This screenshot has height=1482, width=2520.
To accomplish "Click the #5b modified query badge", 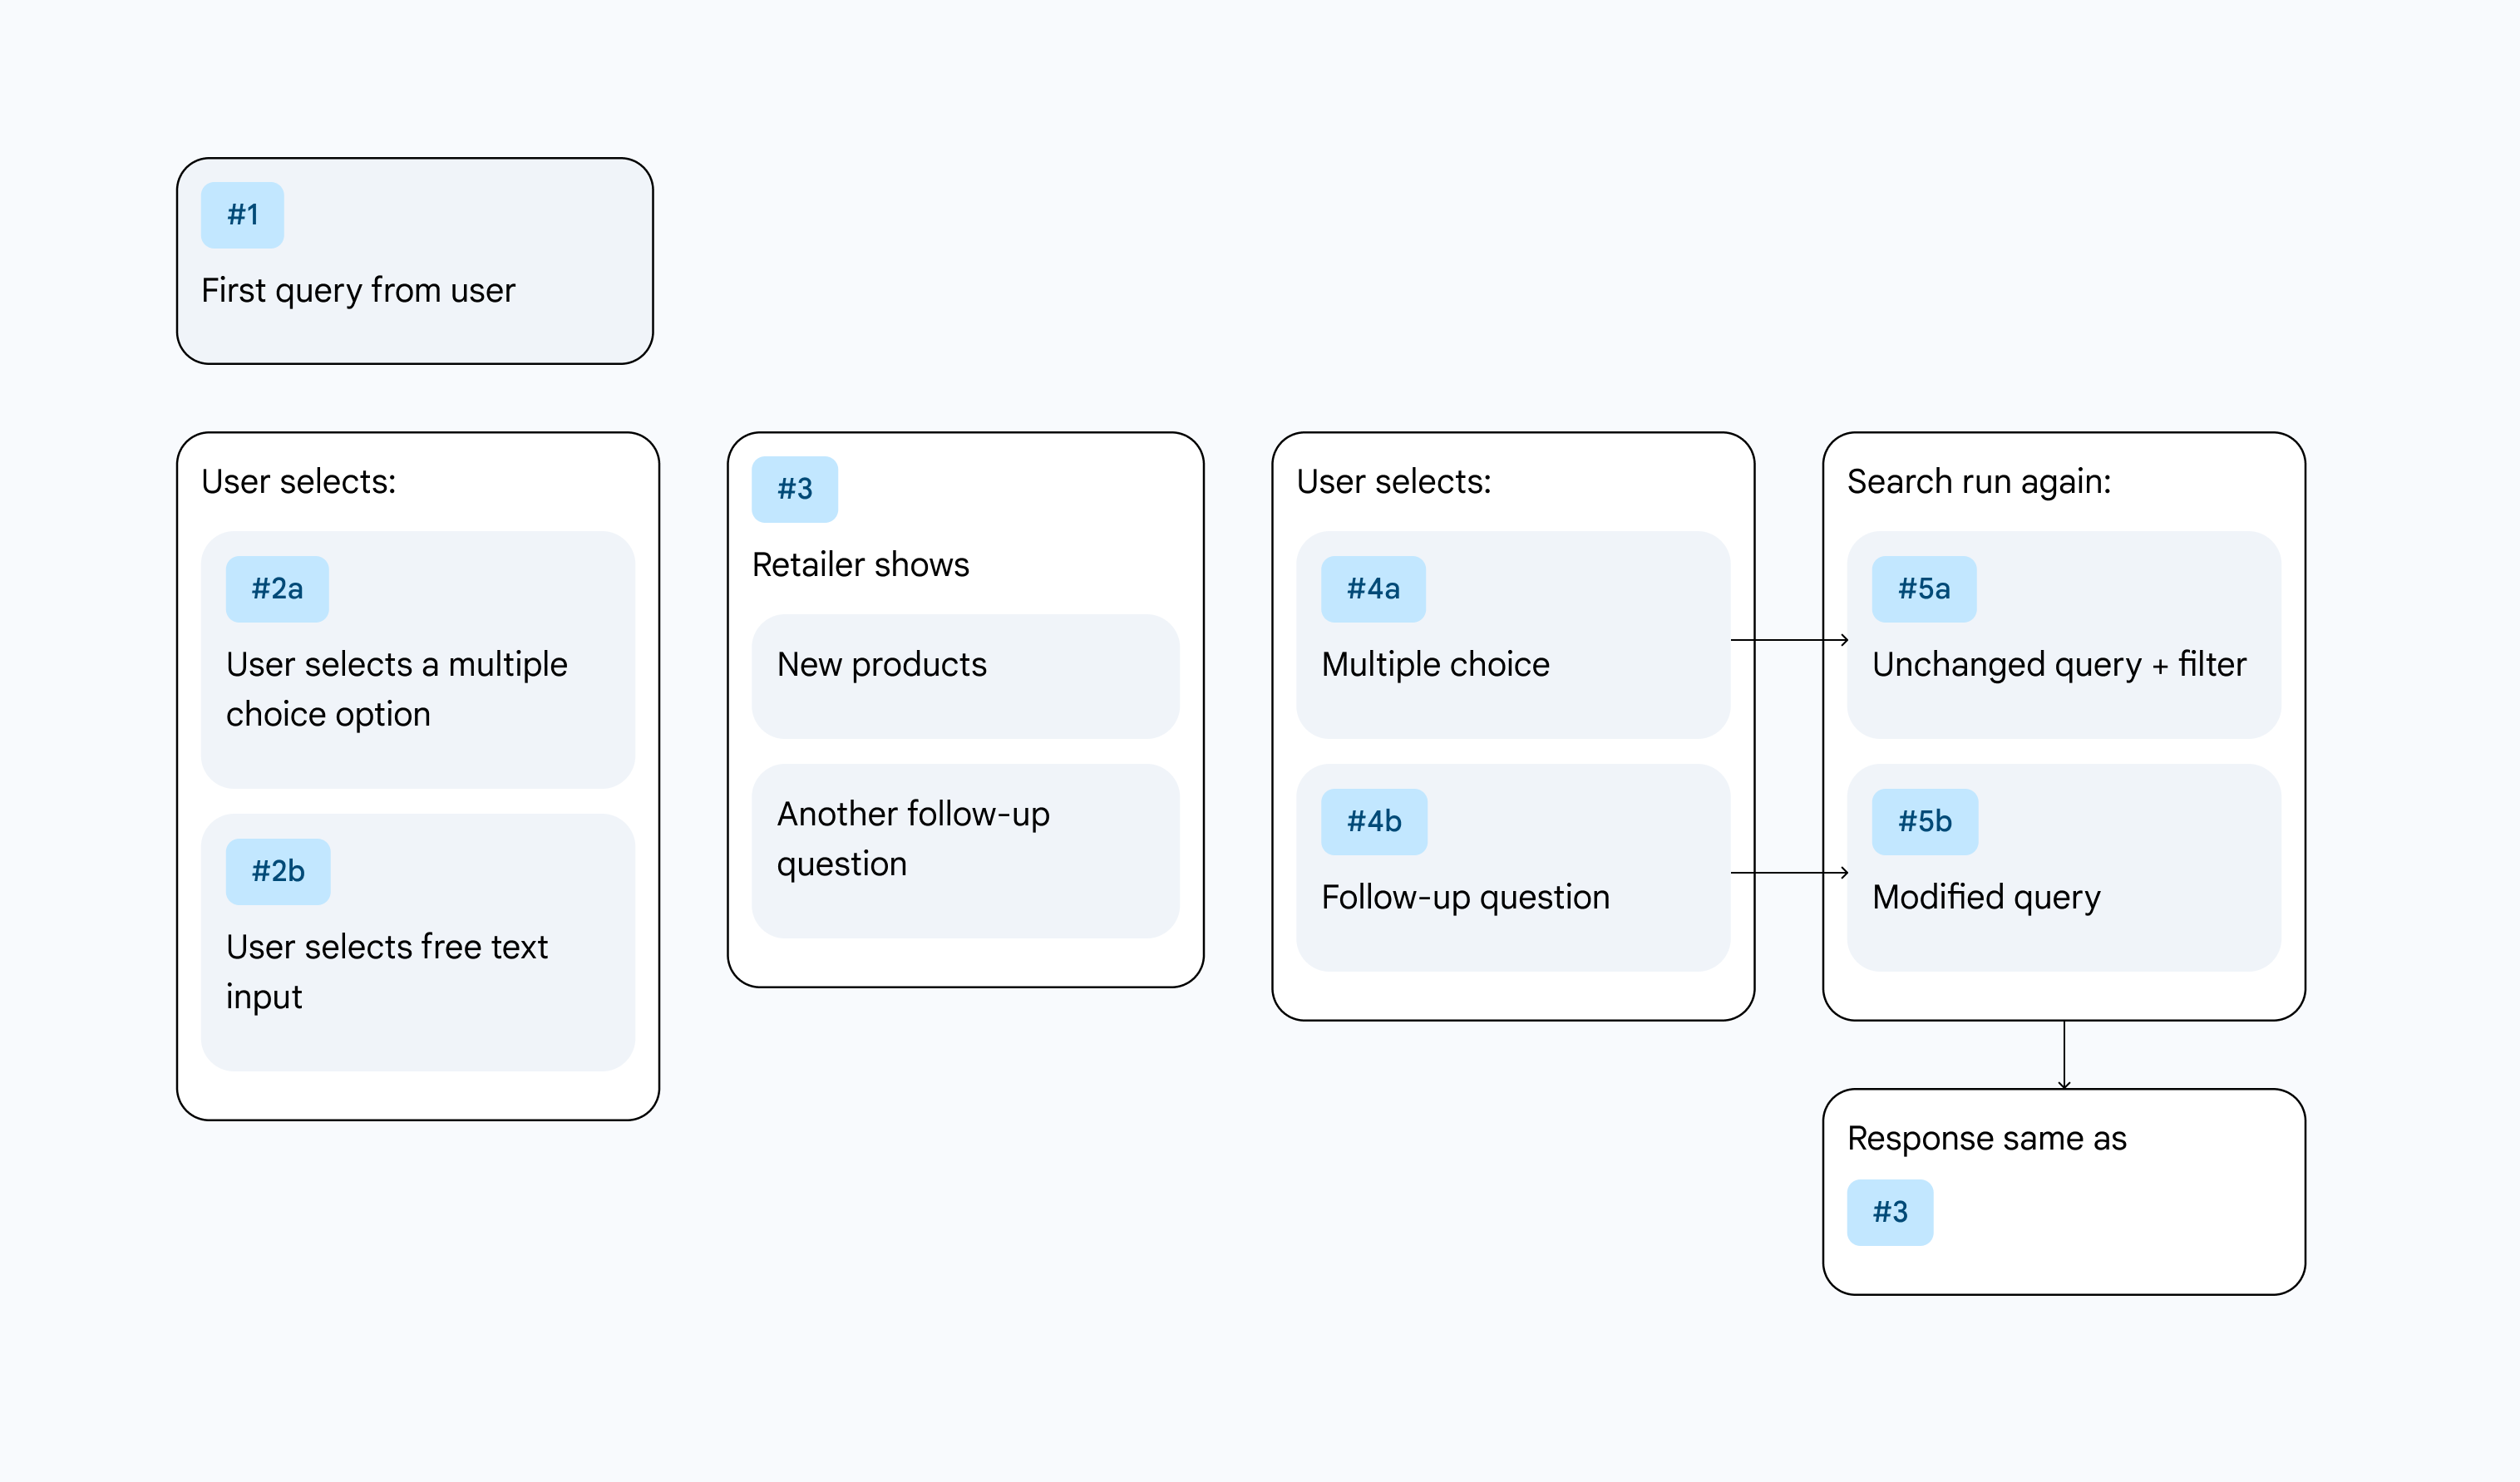I will click(x=1926, y=817).
